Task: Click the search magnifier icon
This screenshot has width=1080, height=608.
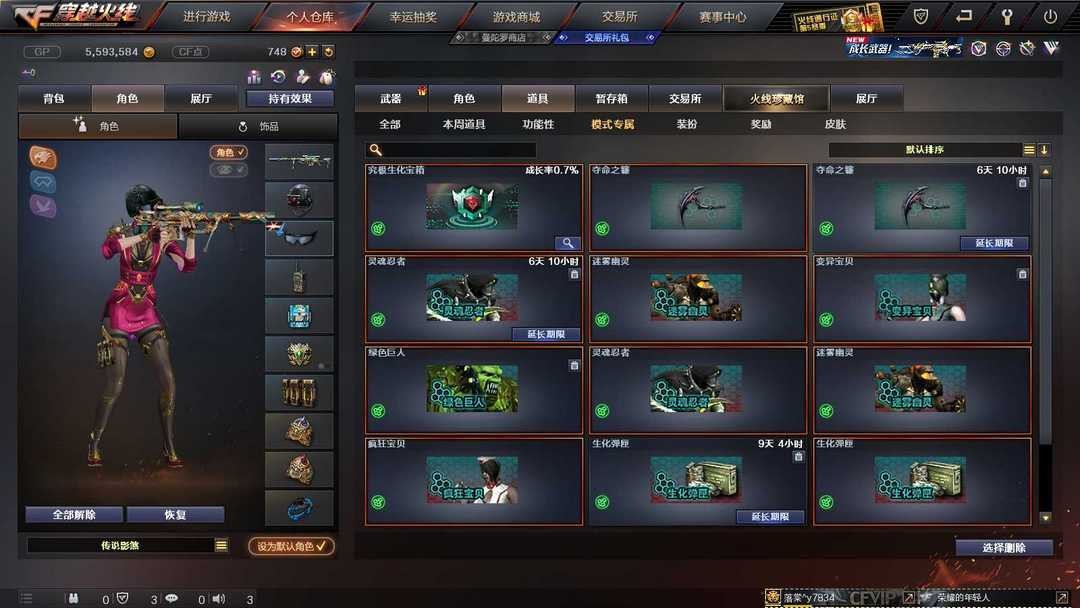Action: (375, 149)
